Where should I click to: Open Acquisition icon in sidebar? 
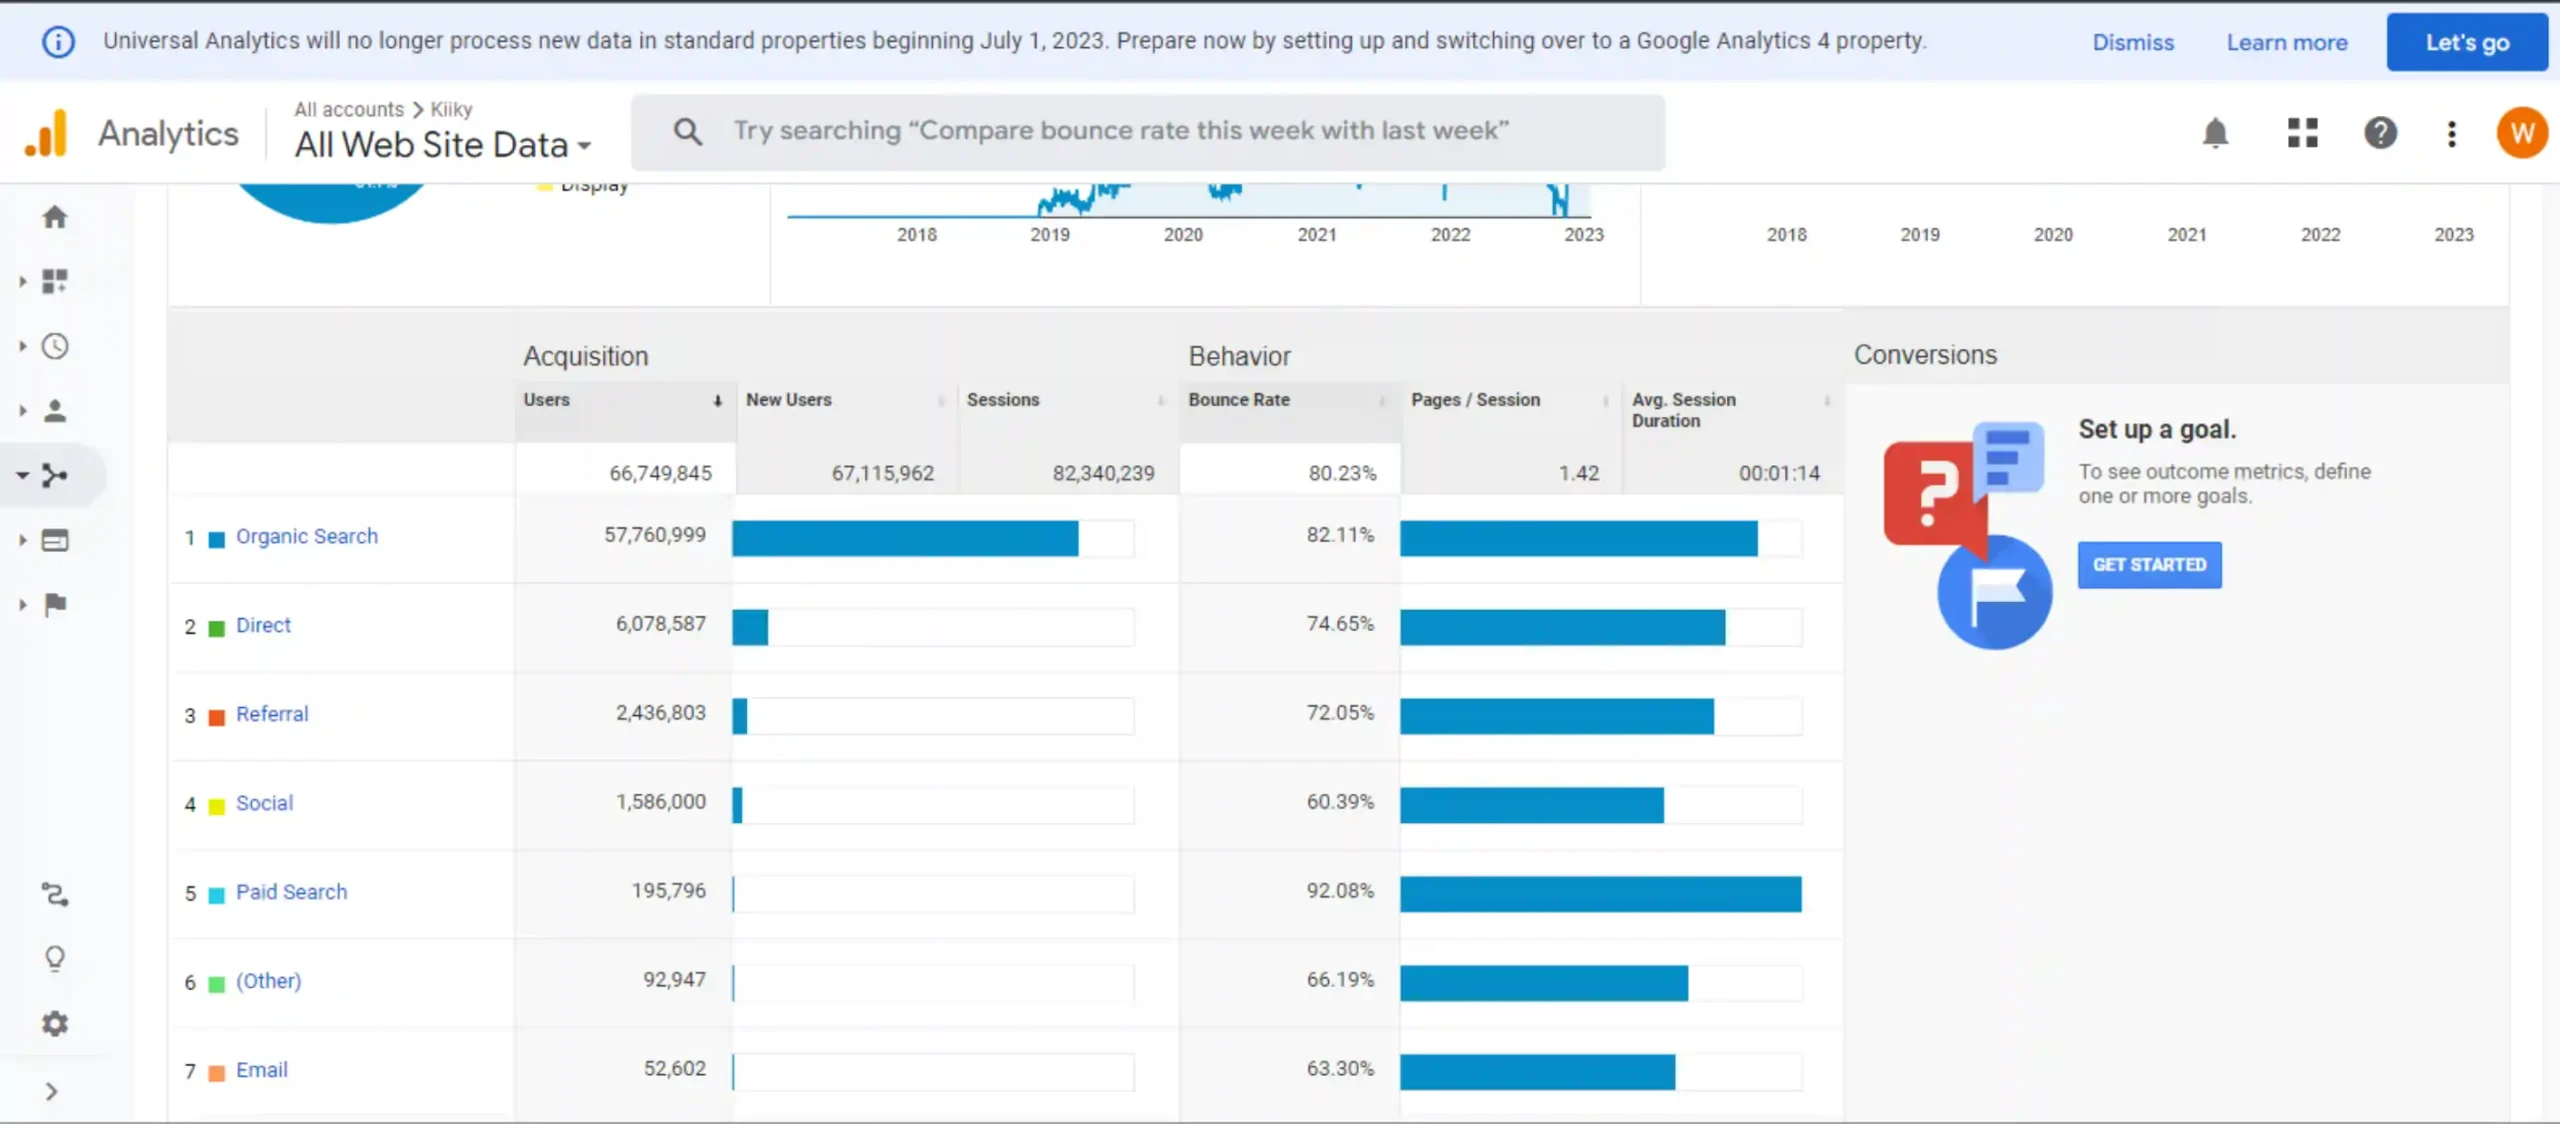[55, 475]
